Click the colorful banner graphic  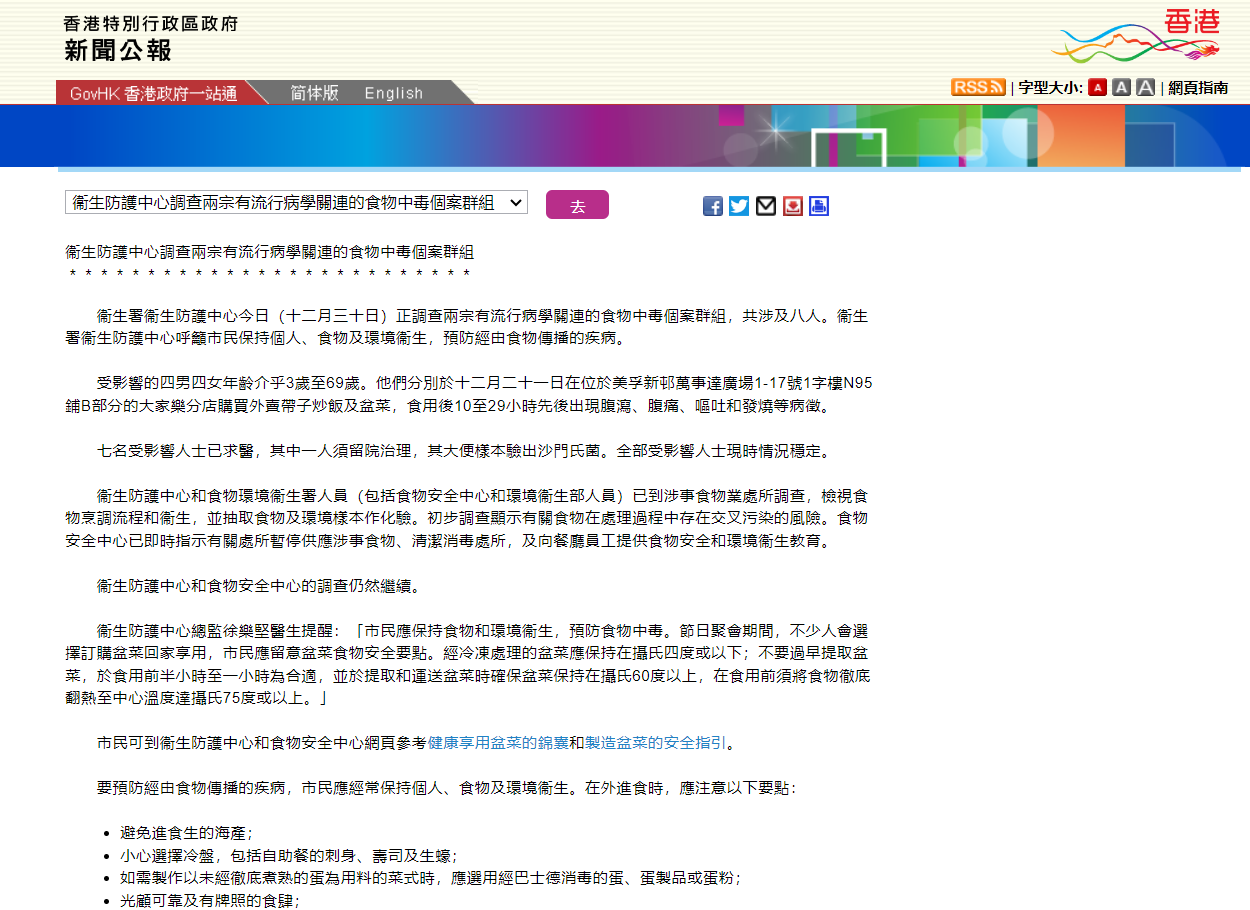coord(625,137)
